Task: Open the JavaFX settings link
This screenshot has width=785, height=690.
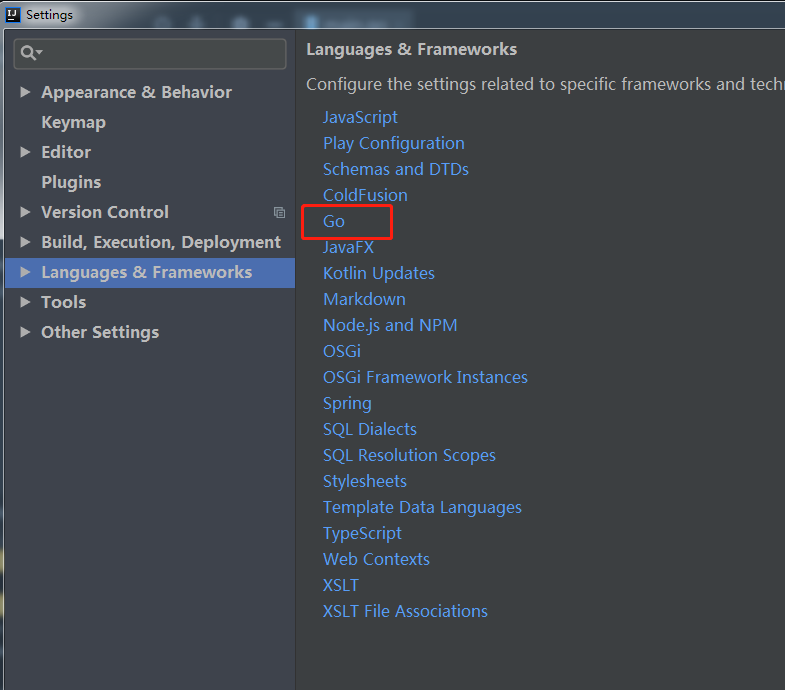Action: coord(348,247)
